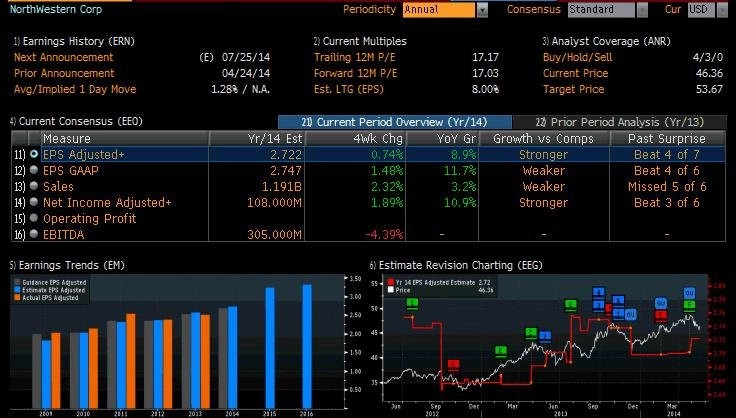Switch to Current Period Overview (Yr/14) tab
This screenshot has width=736, height=418.
pyautogui.click(x=395, y=122)
